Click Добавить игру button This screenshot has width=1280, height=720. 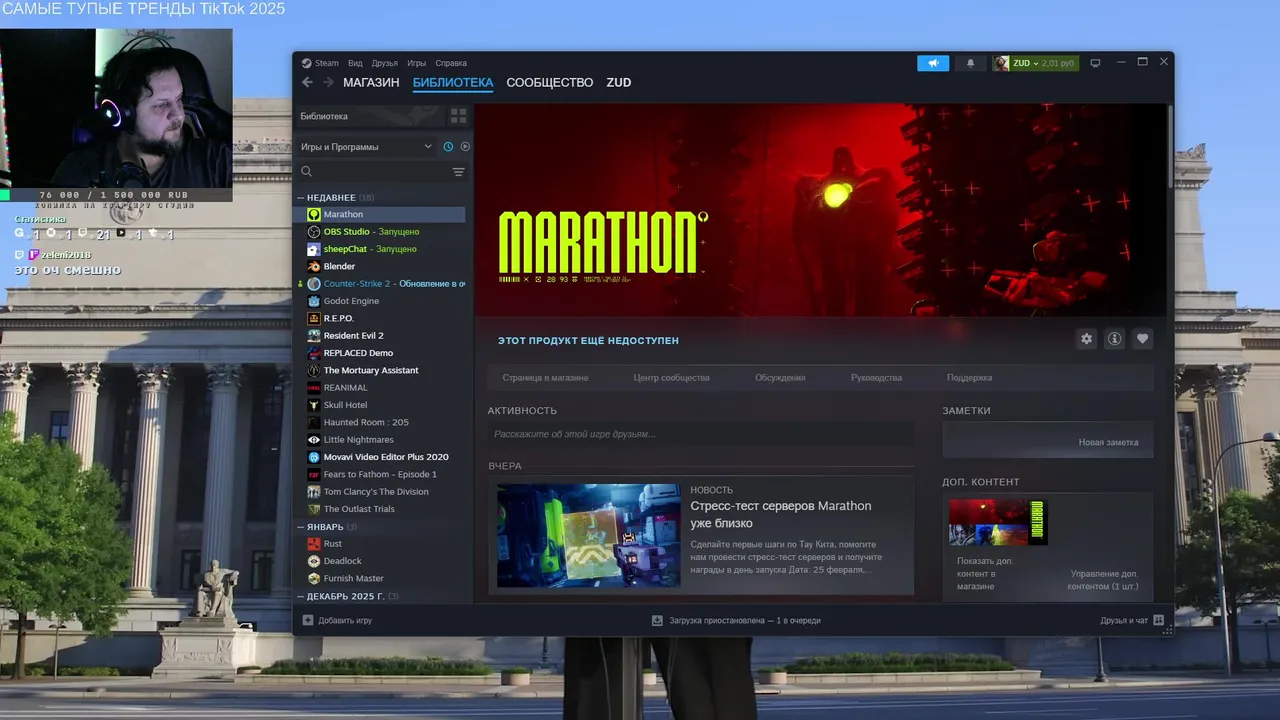(337, 620)
